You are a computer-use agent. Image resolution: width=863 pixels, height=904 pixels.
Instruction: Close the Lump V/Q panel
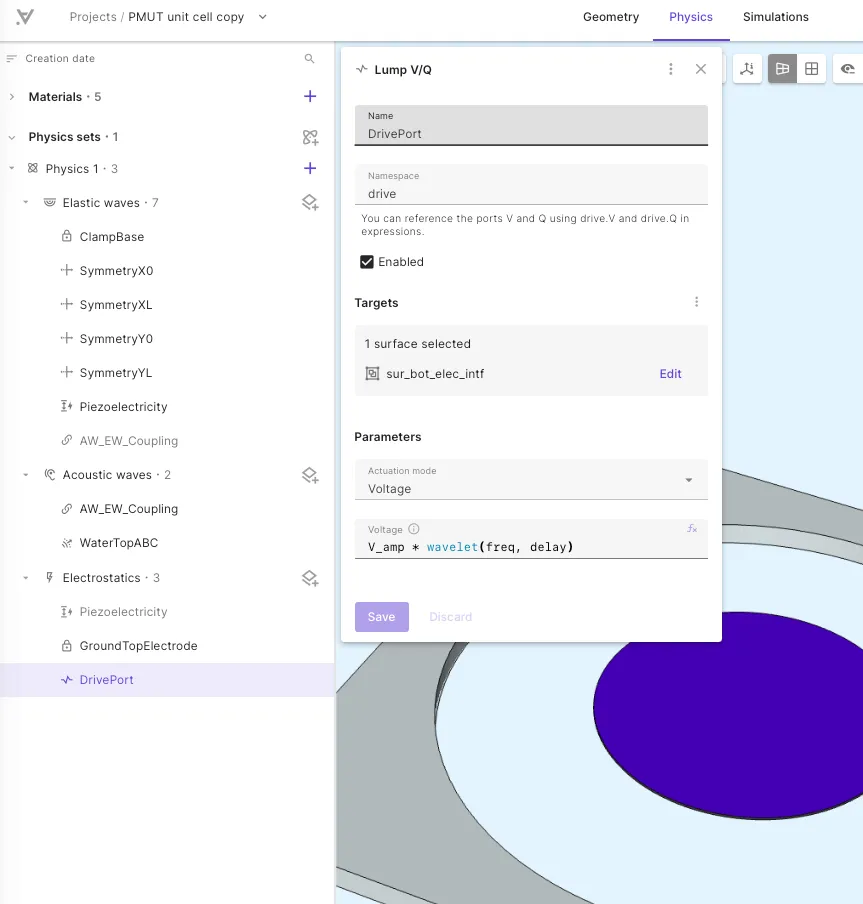(701, 69)
